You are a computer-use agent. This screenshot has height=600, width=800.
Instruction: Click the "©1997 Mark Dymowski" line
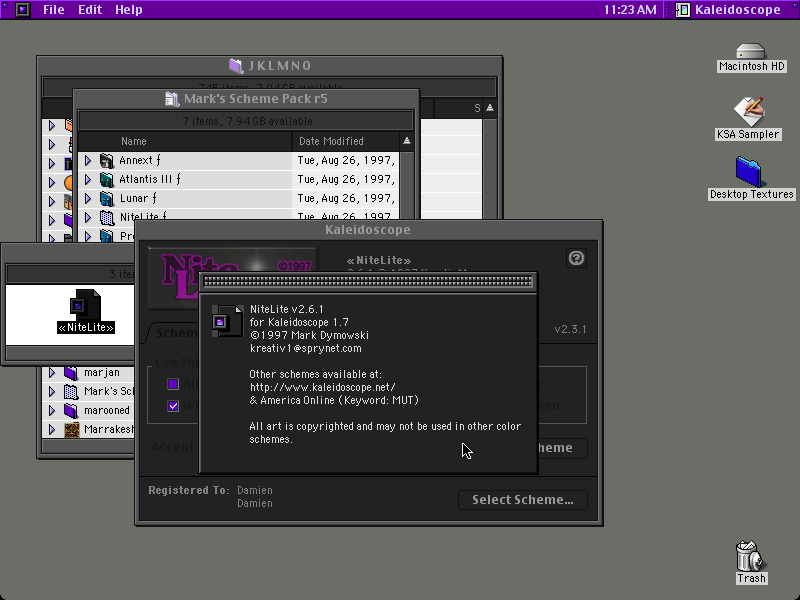(x=309, y=335)
